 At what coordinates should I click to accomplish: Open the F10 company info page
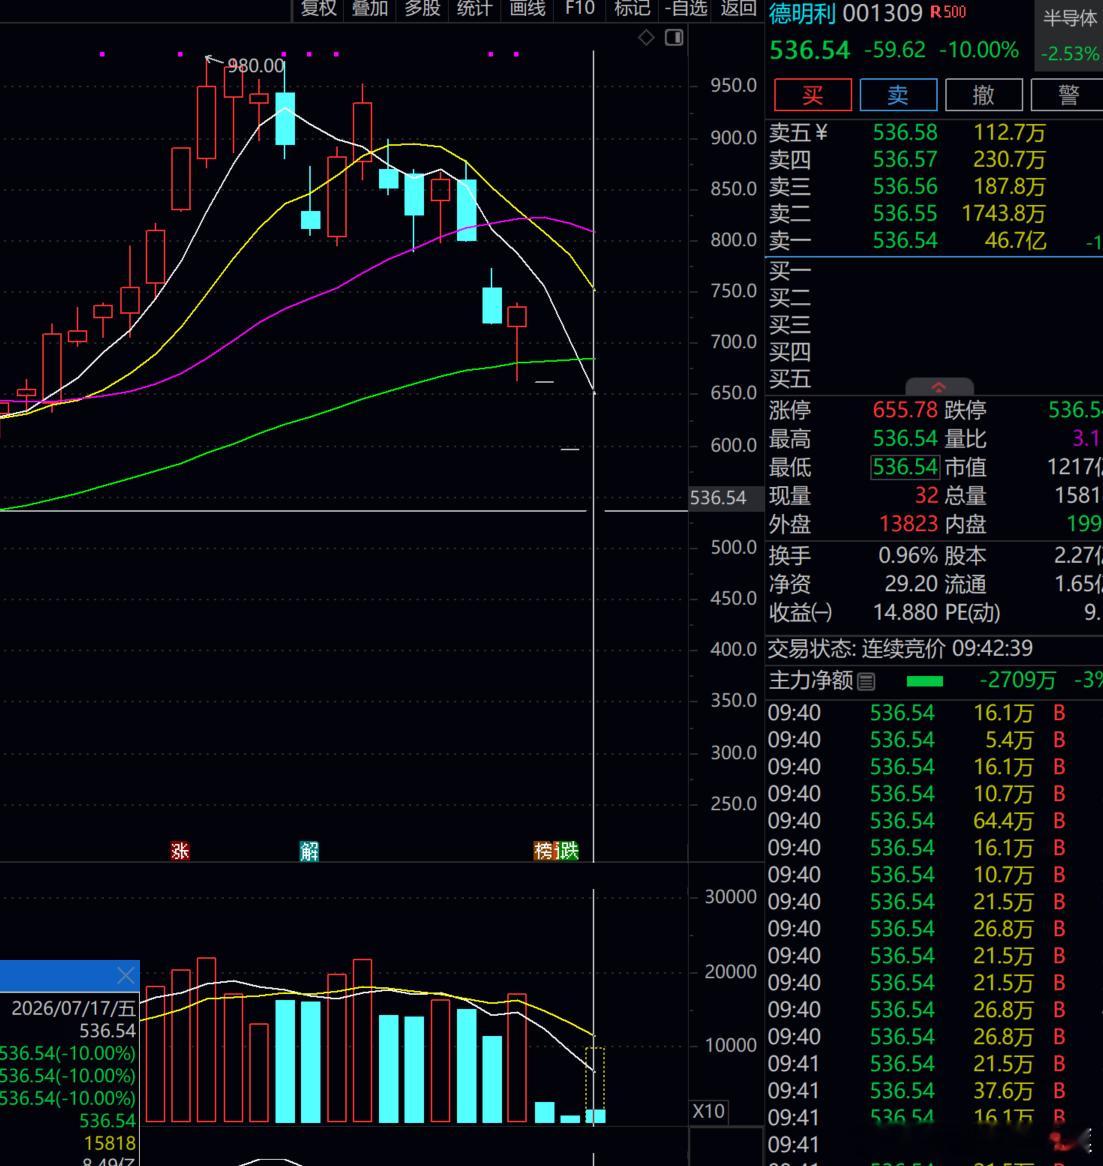click(579, 9)
